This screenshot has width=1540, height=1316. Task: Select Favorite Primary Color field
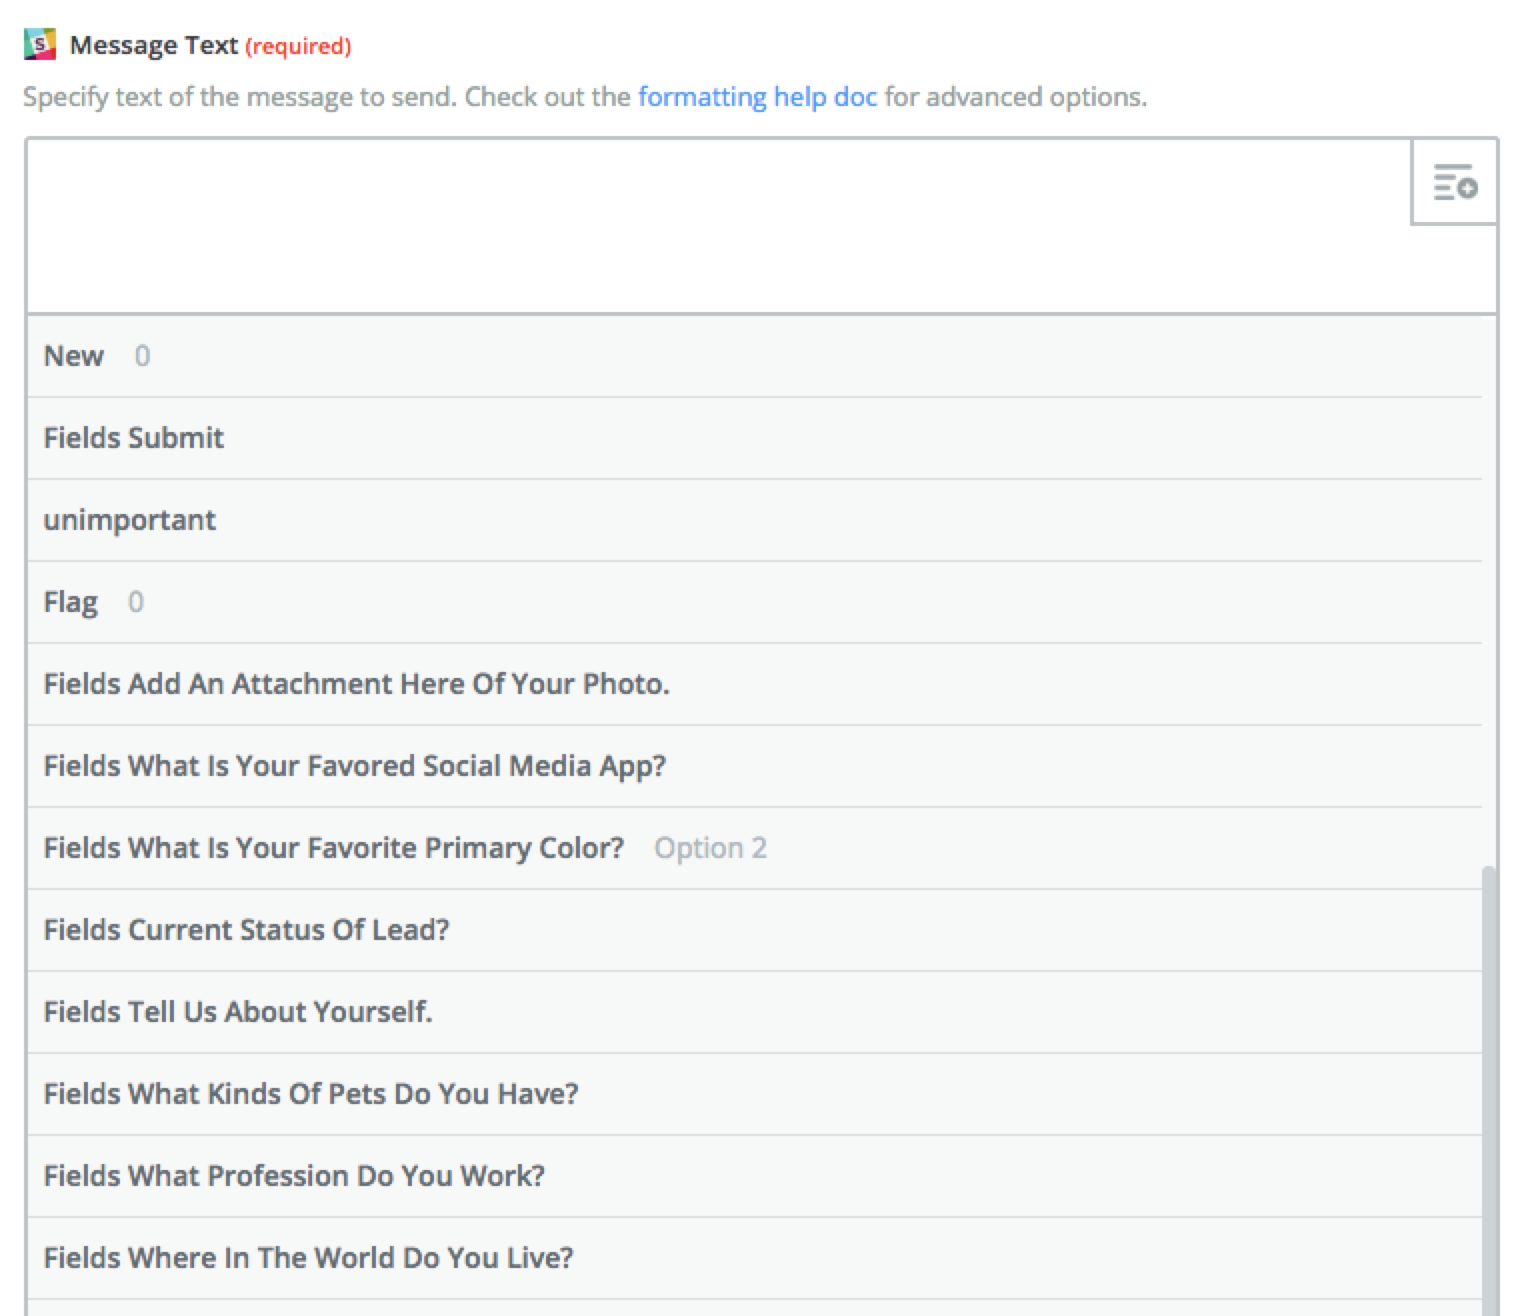755,848
